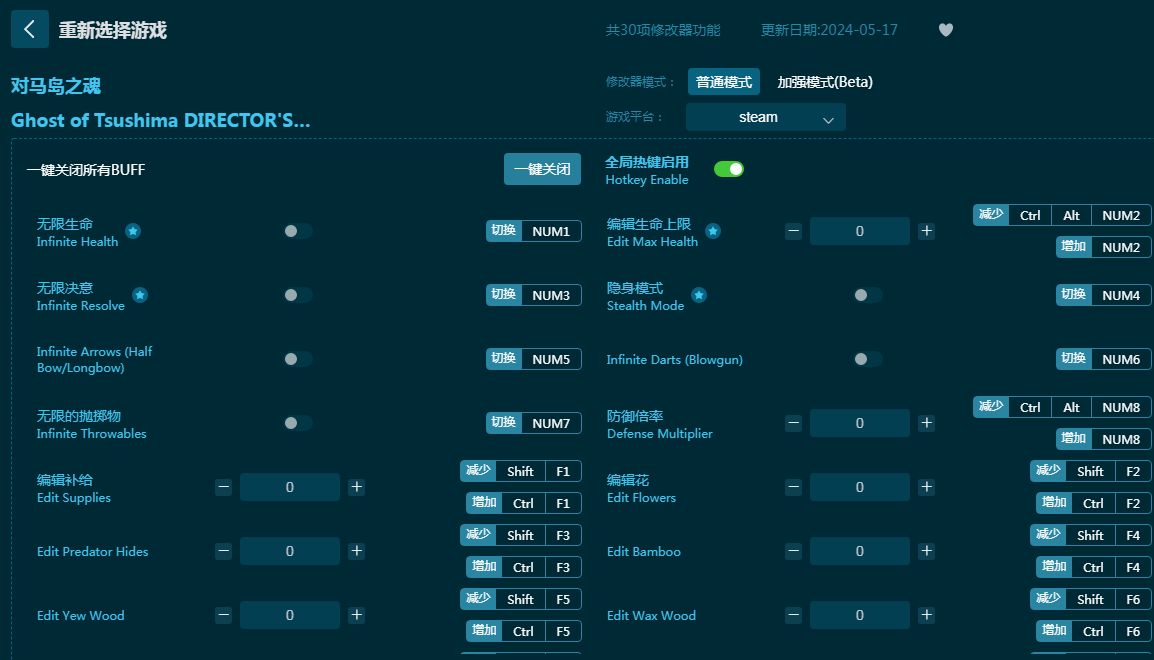Decrease Edit Predator Hides with minus
This screenshot has height=660, width=1154.
pyautogui.click(x=224, y=551)
